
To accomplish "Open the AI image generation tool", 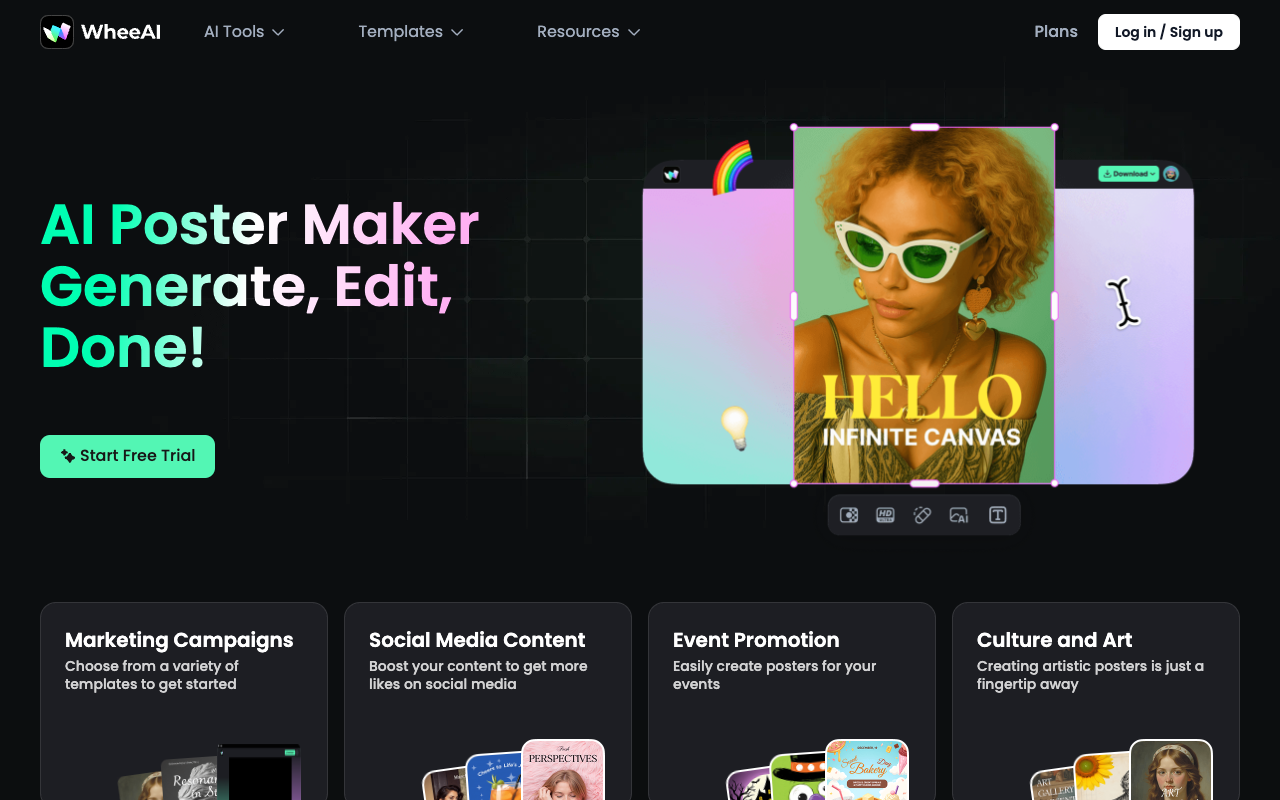I will 959,514.
